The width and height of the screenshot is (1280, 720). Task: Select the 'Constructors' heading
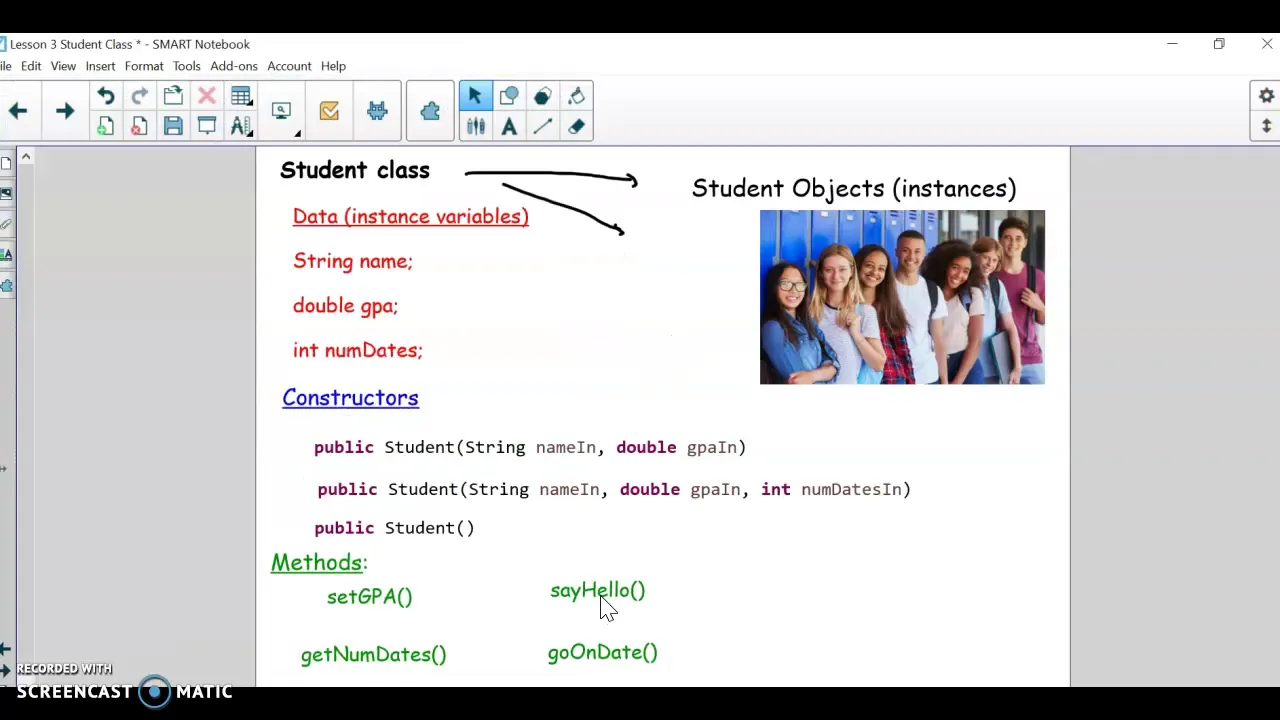[350, 398]
